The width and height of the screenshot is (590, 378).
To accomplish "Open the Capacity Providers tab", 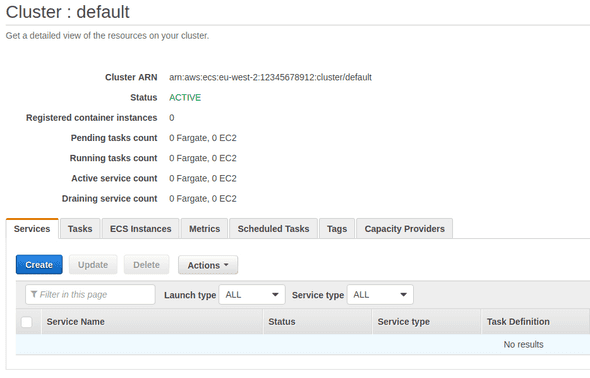I will tap(404, 229).
